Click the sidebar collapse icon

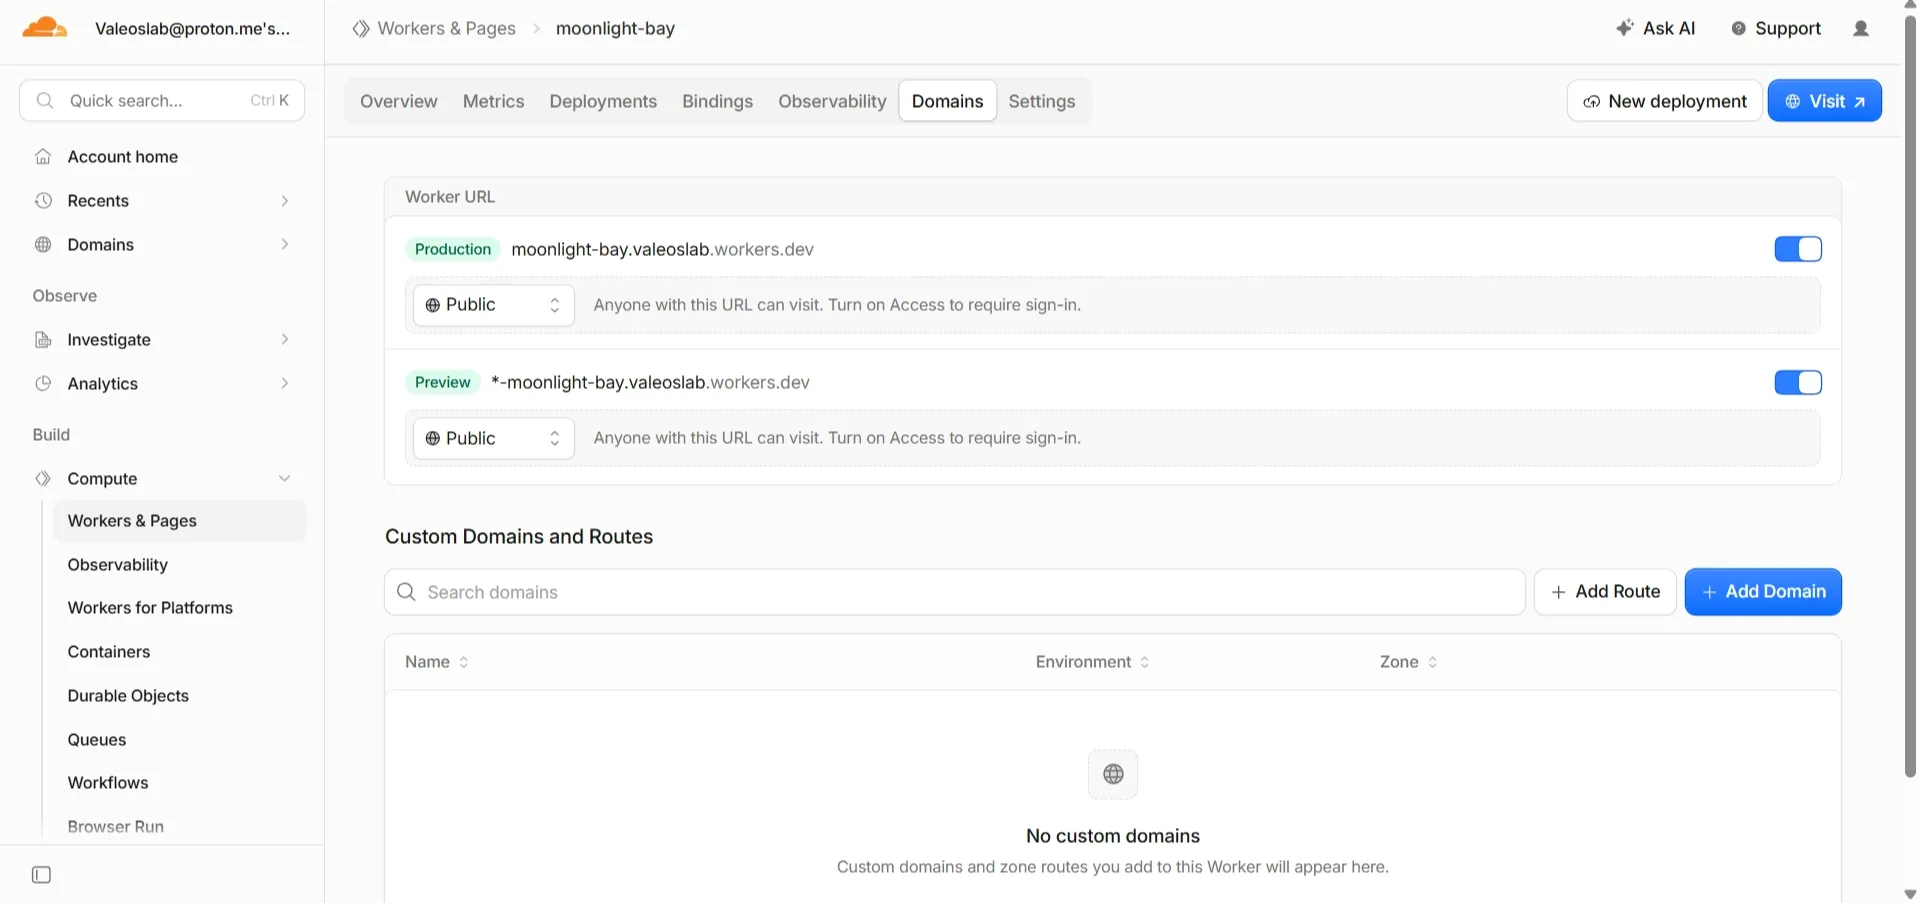point(41,875)
